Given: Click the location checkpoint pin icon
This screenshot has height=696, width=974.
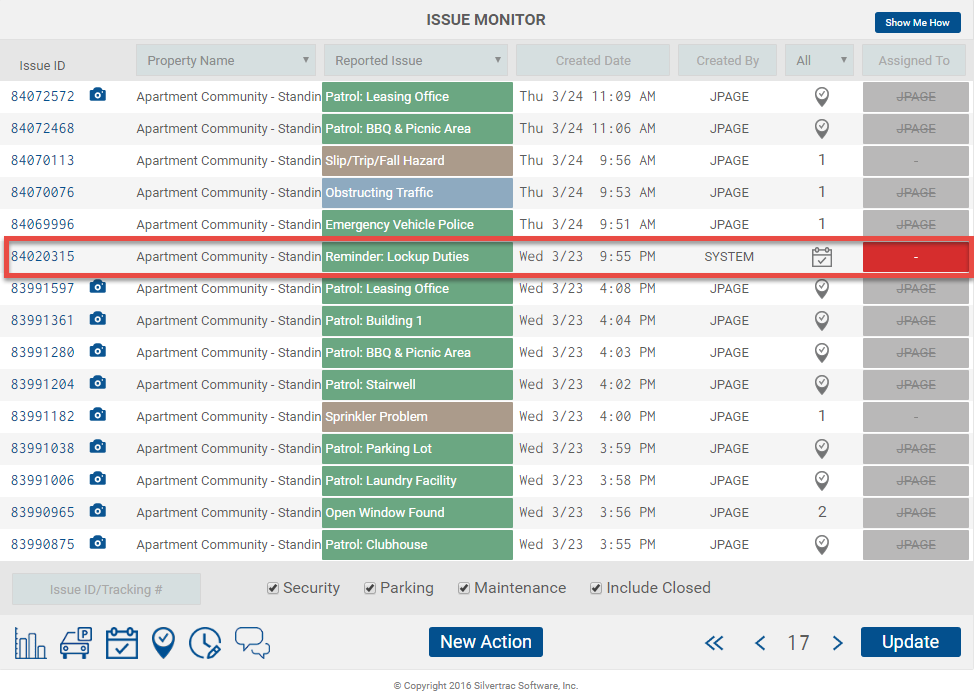Looking at the screenshot, I should pos(163,642).
